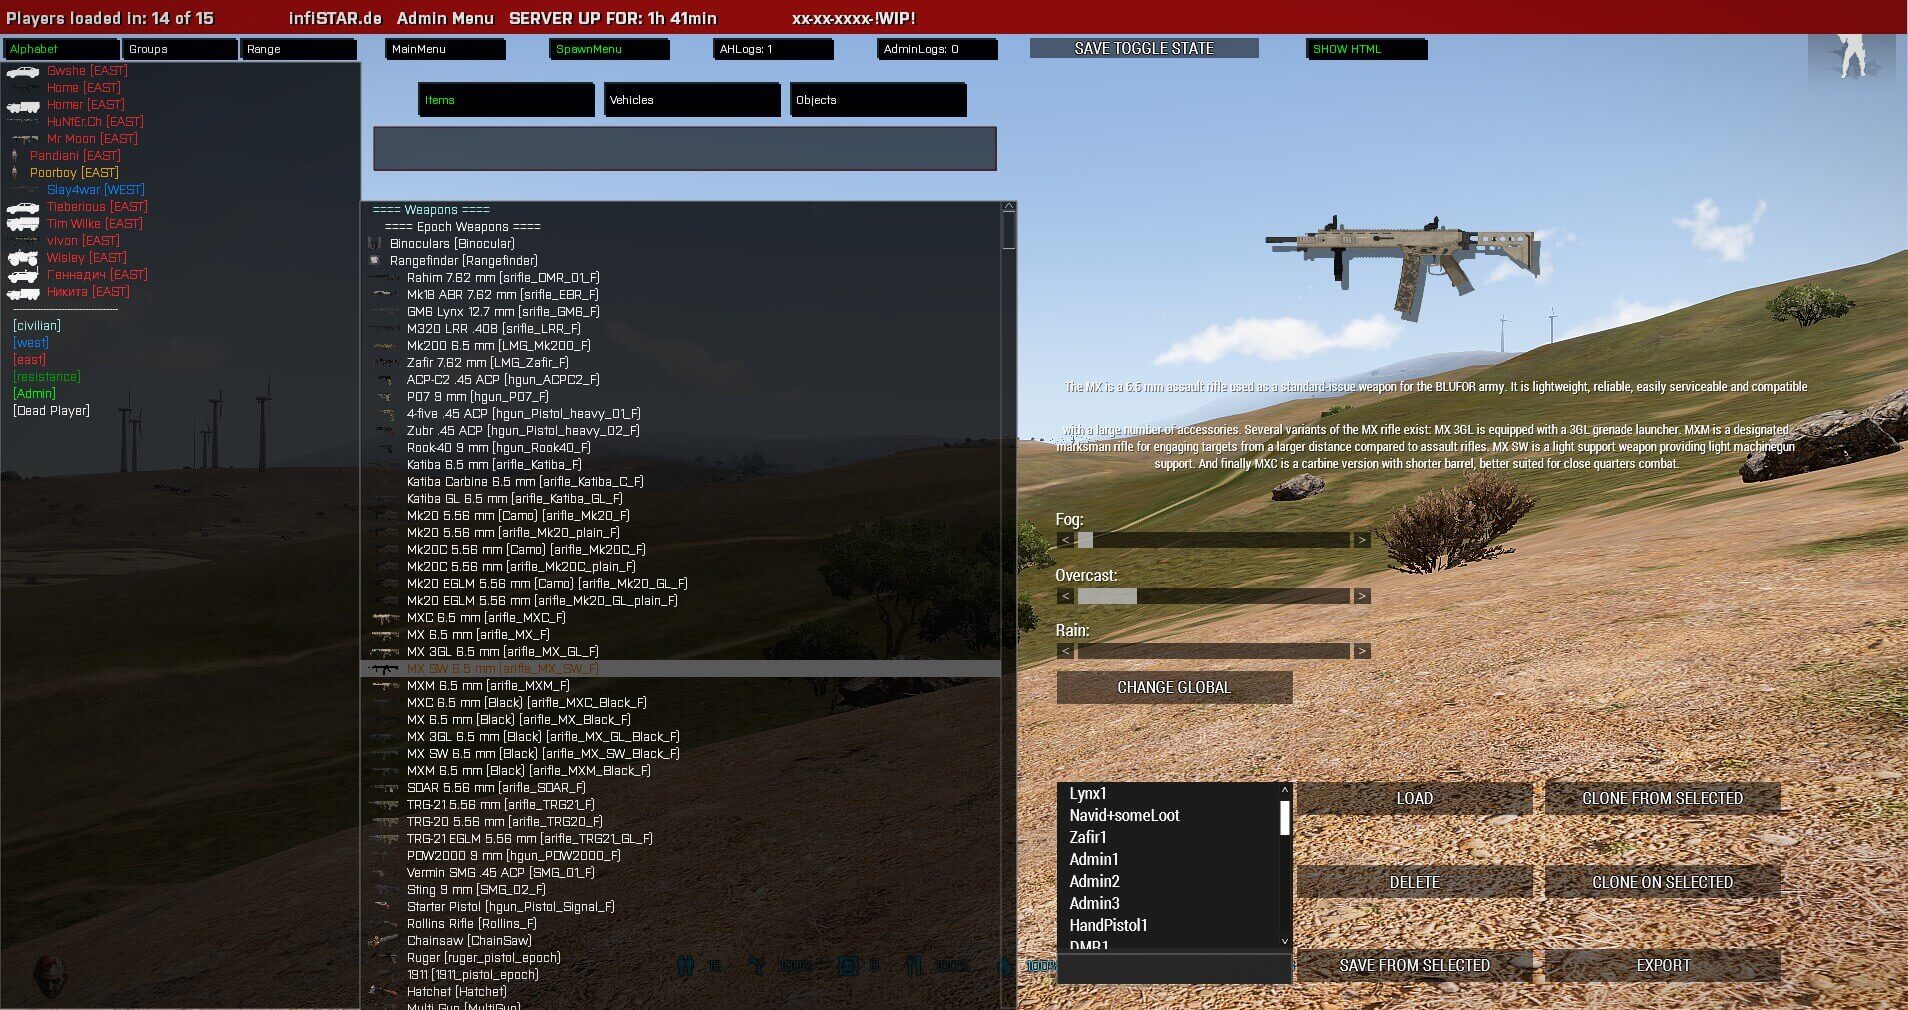Click the vehicle icon beside Никита [EAST]
1908x1010 pixels.
22,292
